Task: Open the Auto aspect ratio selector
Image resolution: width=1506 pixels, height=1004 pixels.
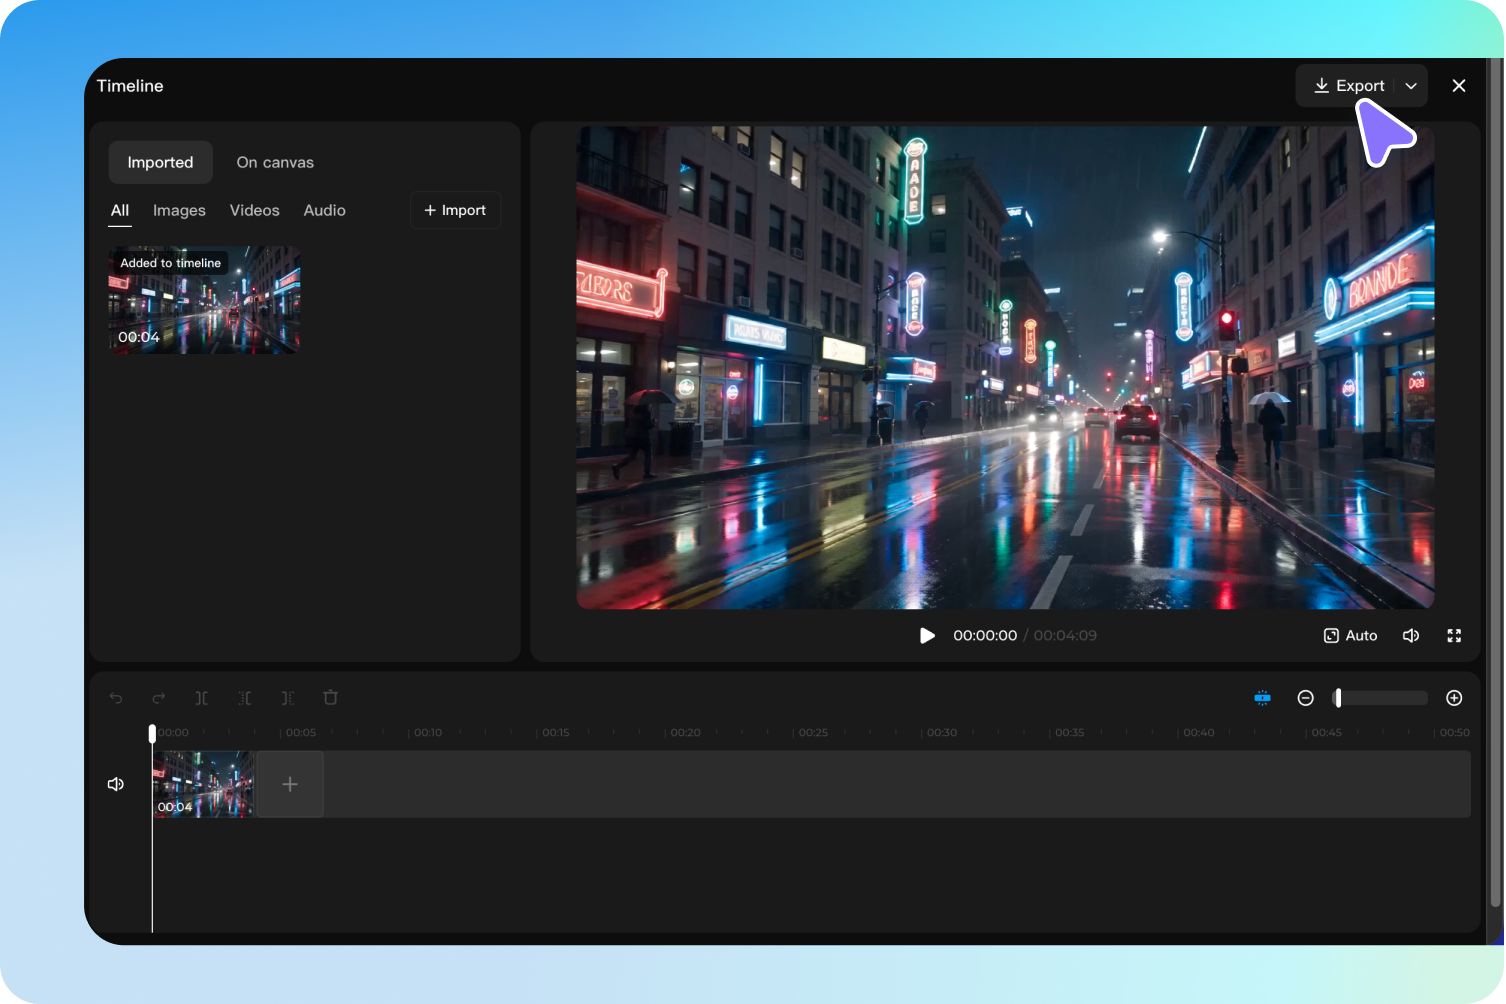Action: (x=1350, y=636)
